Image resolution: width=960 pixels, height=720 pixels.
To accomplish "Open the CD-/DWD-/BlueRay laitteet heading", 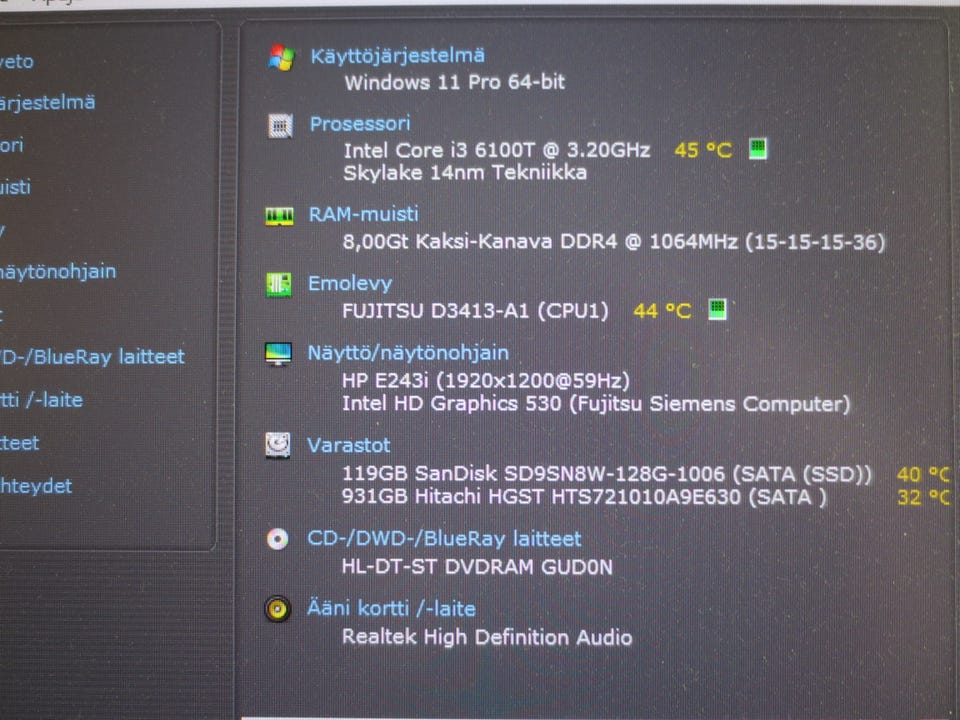I will (x=444, y=539).
